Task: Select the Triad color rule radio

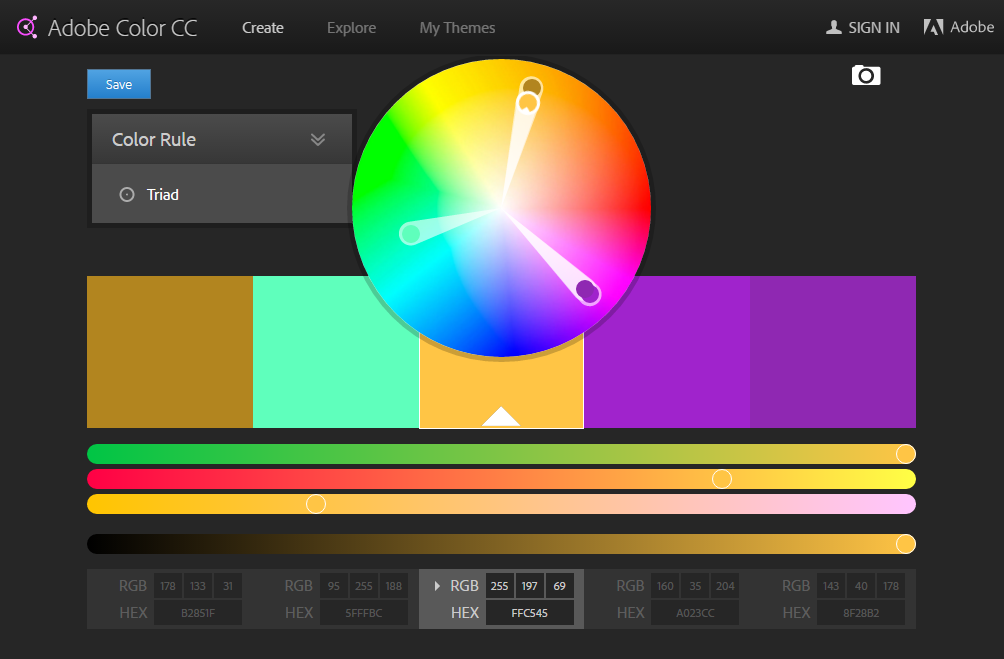Action: 127,194
